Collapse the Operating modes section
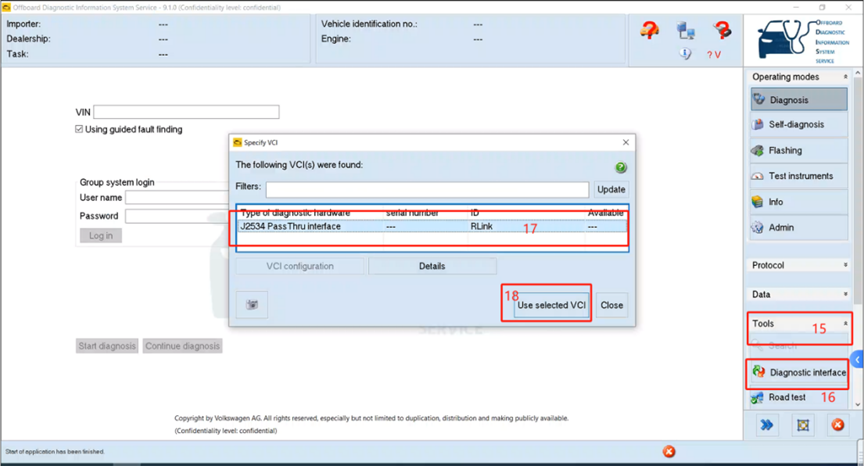 click(845, 77)
